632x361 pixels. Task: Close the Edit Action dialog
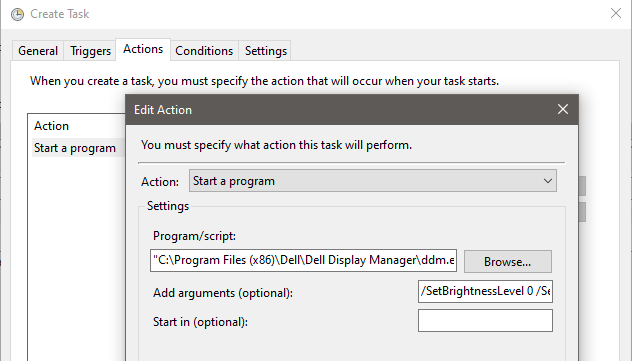tap(563, 109)
